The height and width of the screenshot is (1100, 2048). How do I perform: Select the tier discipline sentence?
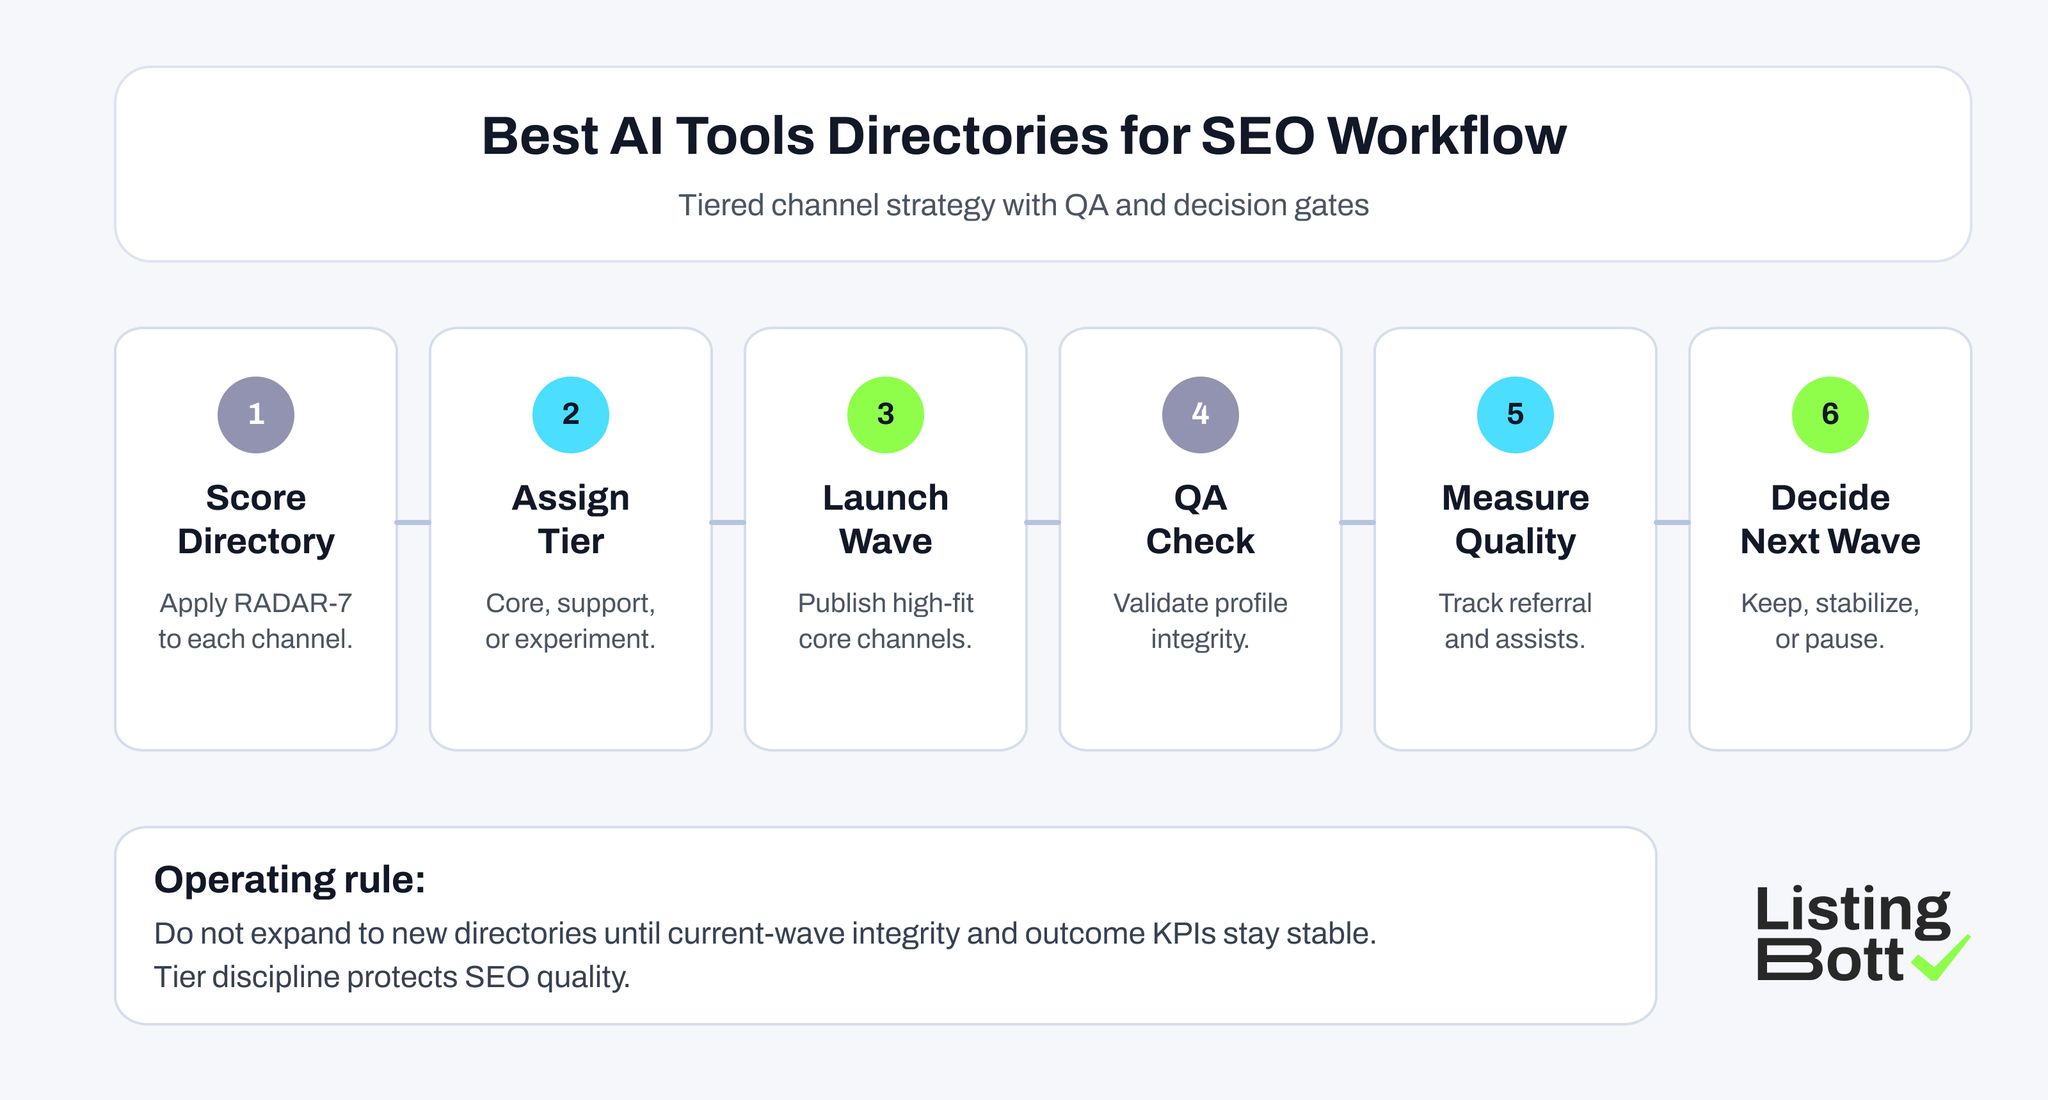click(x=393, y=975)
